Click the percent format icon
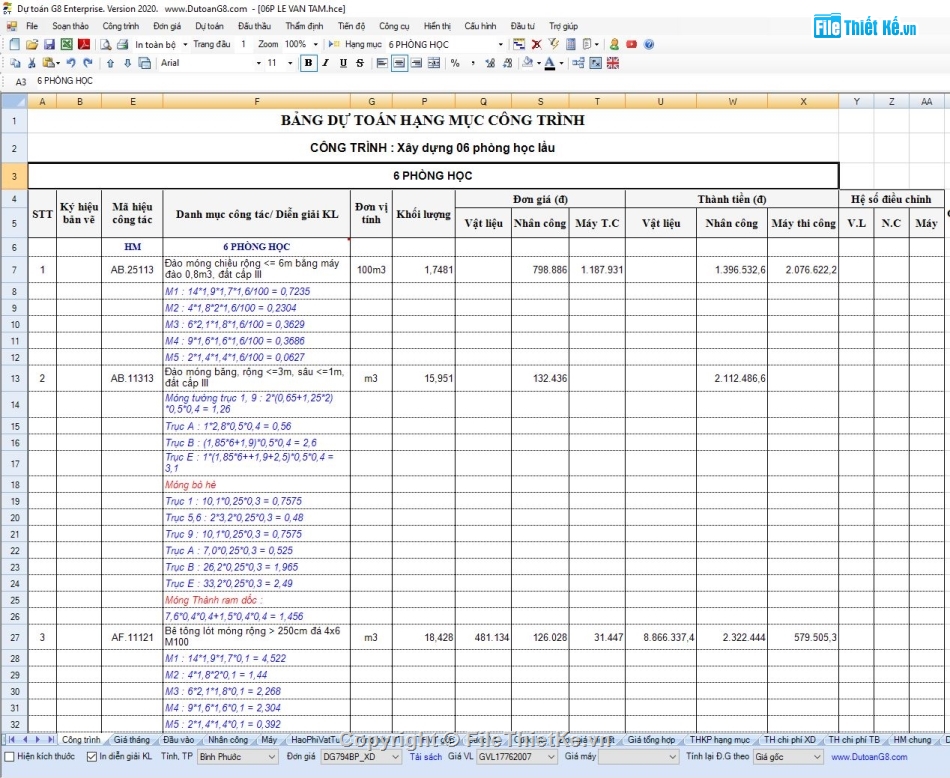Viewport: 950px width, 778px height. click(x=455, y=63)
